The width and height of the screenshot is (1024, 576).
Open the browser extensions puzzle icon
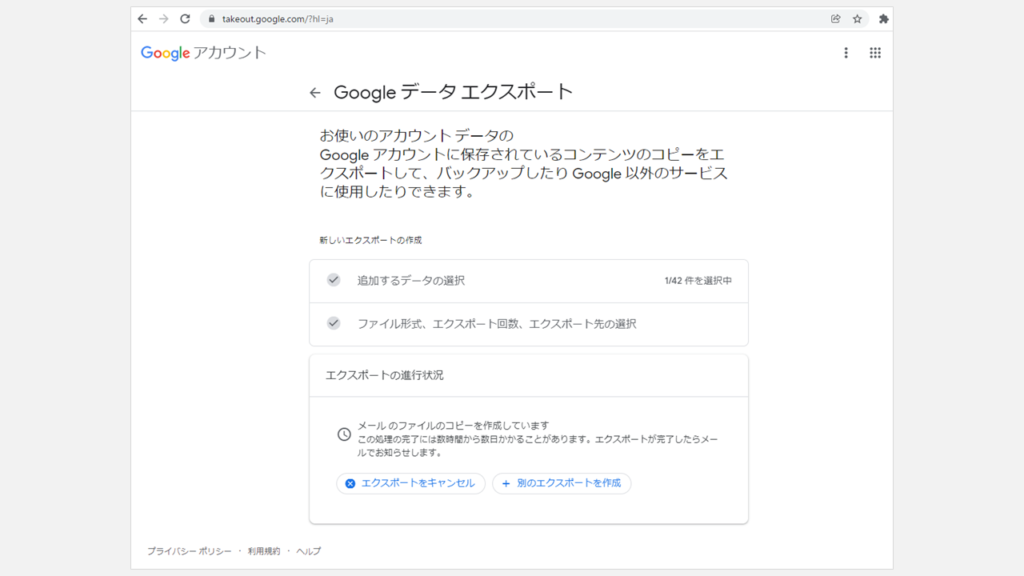pos(883,19)
